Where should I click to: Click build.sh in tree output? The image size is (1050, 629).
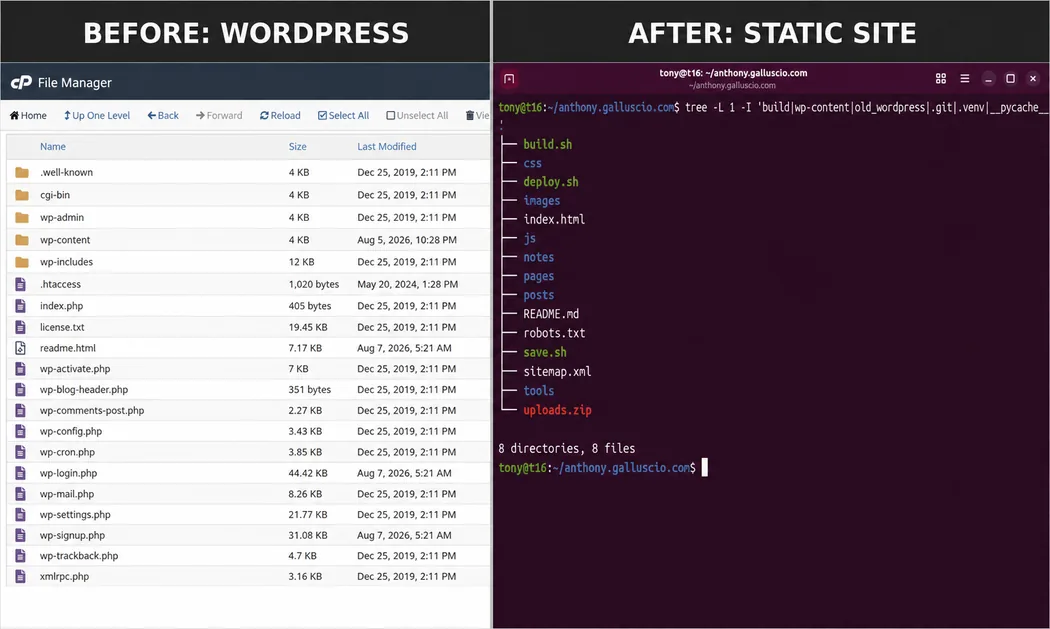pyautogui.click(x=548, y=144)
